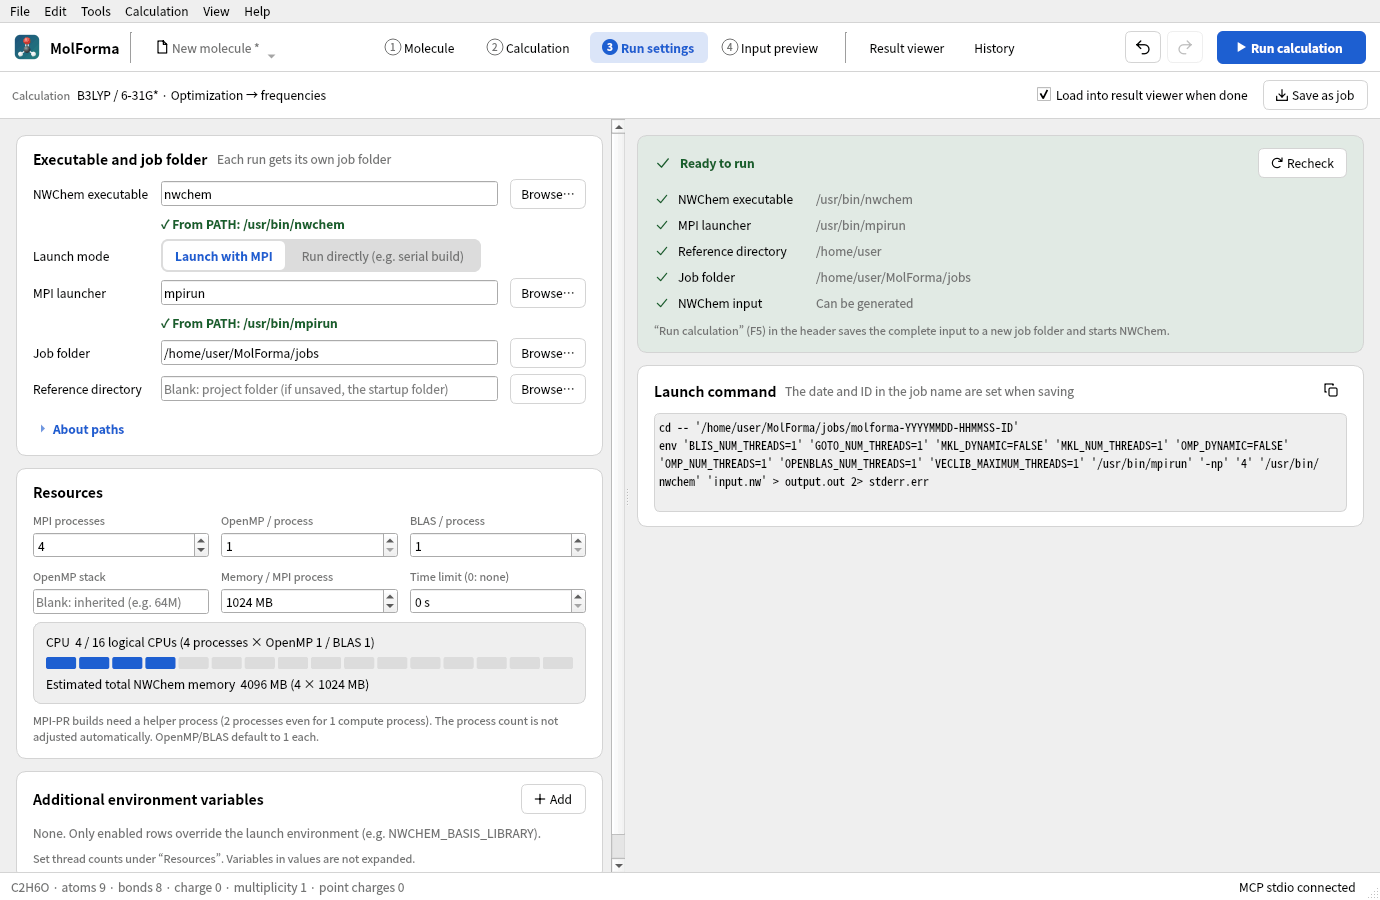The image size is (1380, 900).
Task: Add an additional environment variable
Action: pyautogui.click(x=553, y=799)
